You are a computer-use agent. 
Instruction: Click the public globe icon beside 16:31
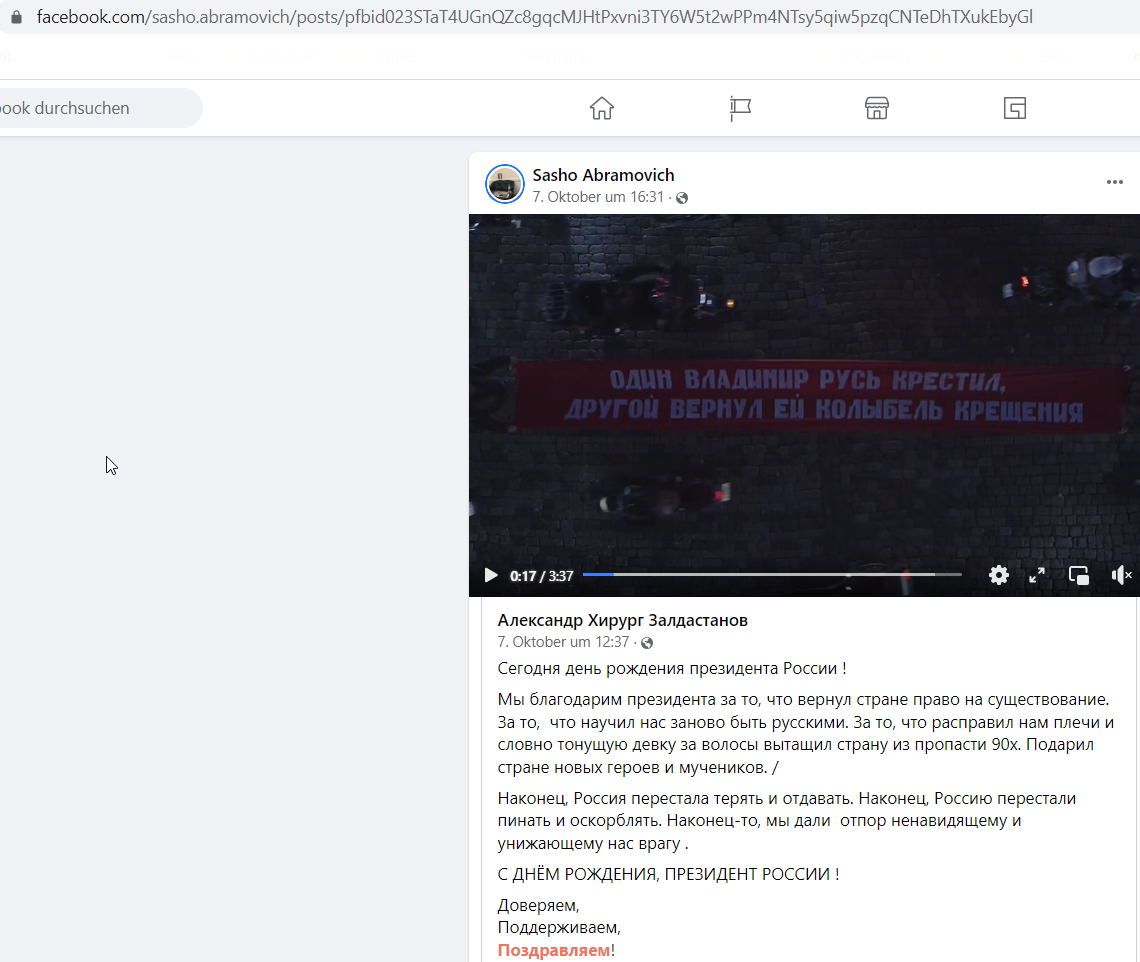pos(682,198)
